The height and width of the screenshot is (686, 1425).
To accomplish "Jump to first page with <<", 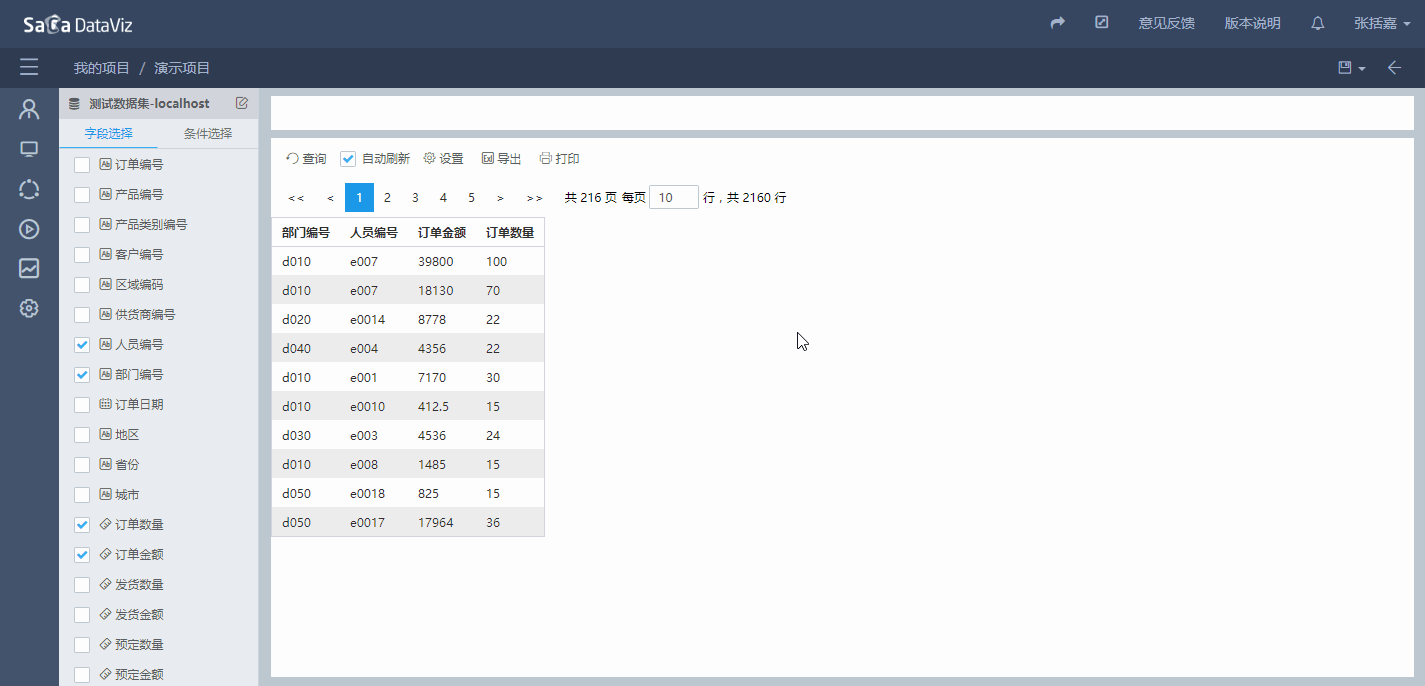I will point(296,198).
